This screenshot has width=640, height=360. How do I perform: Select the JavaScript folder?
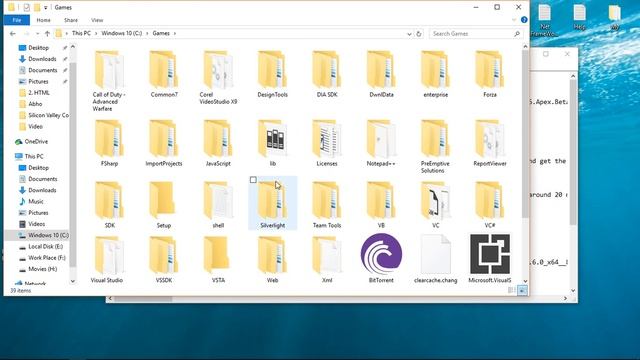point(218,143)
